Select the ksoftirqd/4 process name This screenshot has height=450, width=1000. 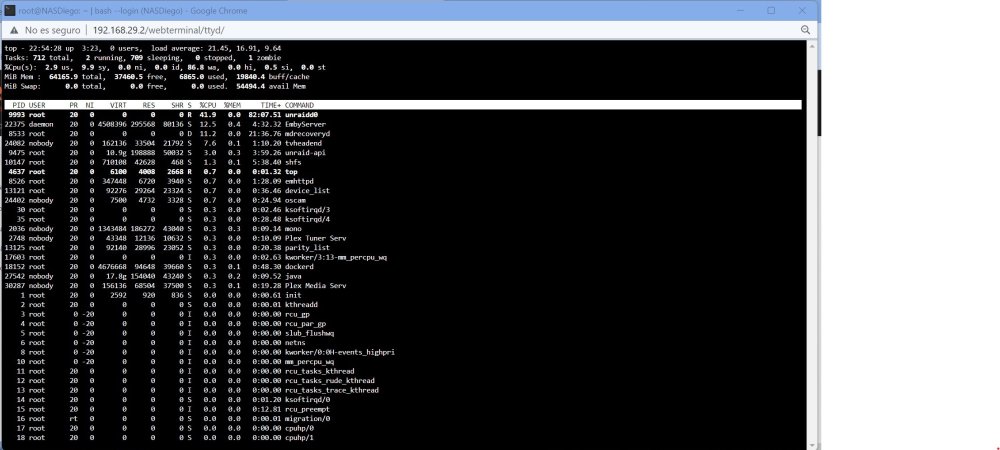coord(307,219)
